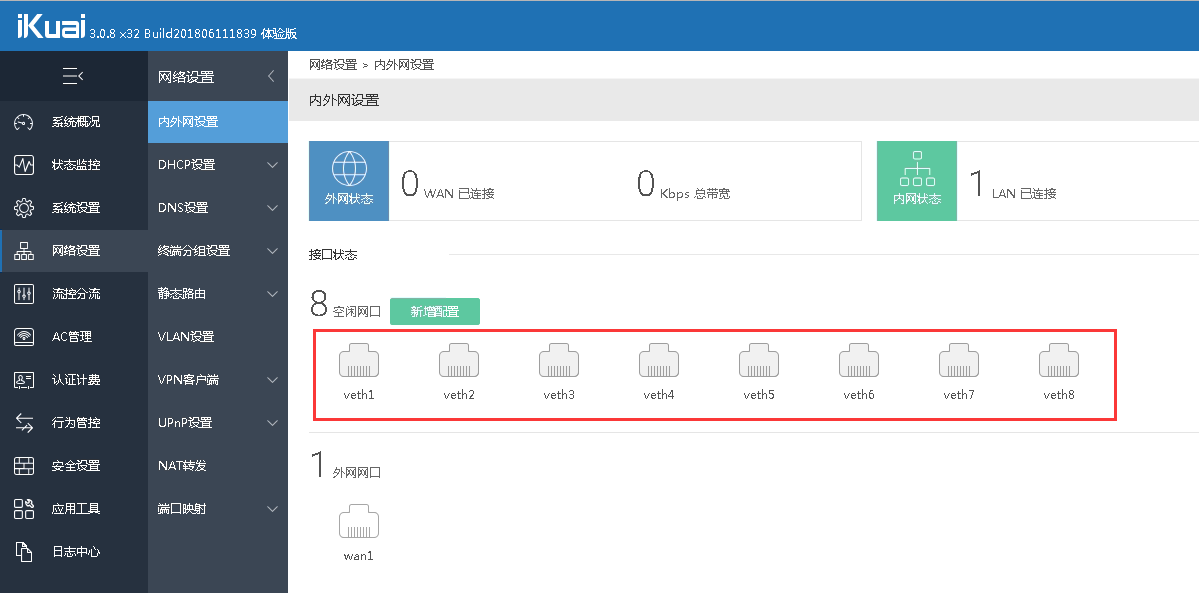The width and height of the screenshot is (1199, 593).
Task: Click the 认证计费 ID card icon
Action: (x=24, y=380)
